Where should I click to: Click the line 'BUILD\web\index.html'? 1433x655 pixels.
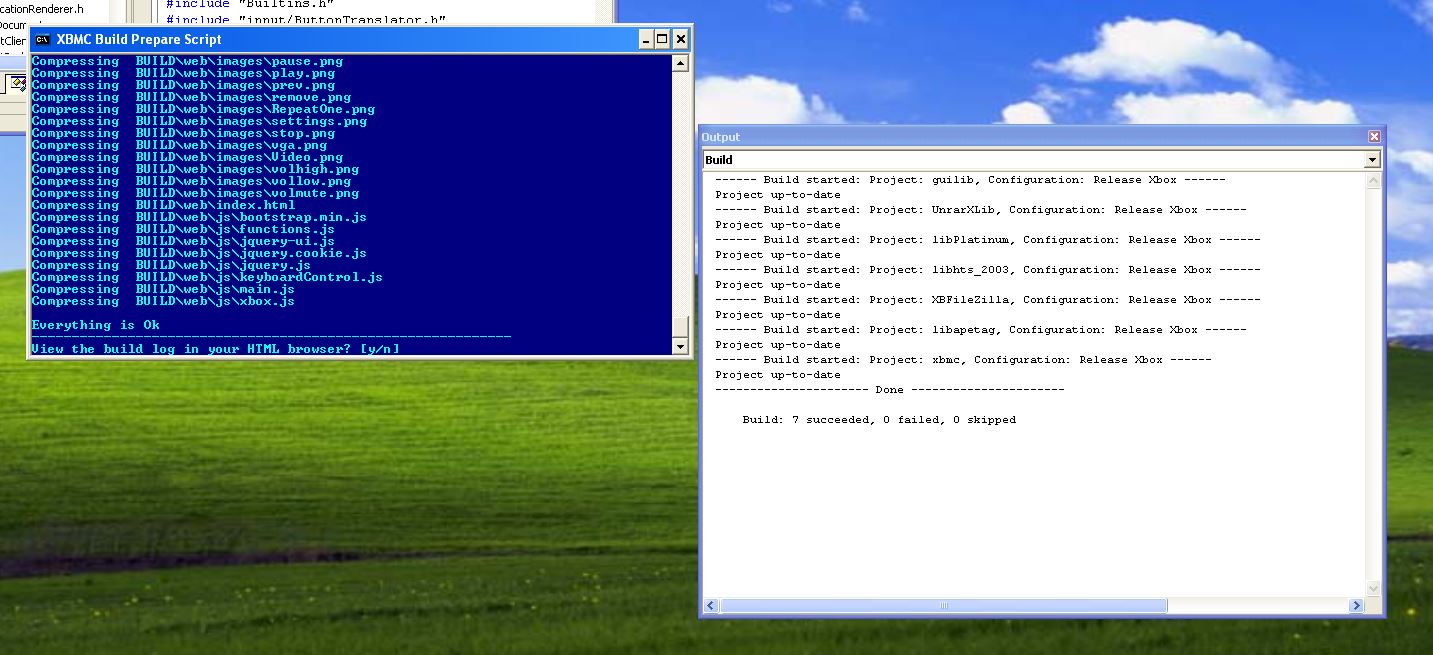[x=163, y=205]
